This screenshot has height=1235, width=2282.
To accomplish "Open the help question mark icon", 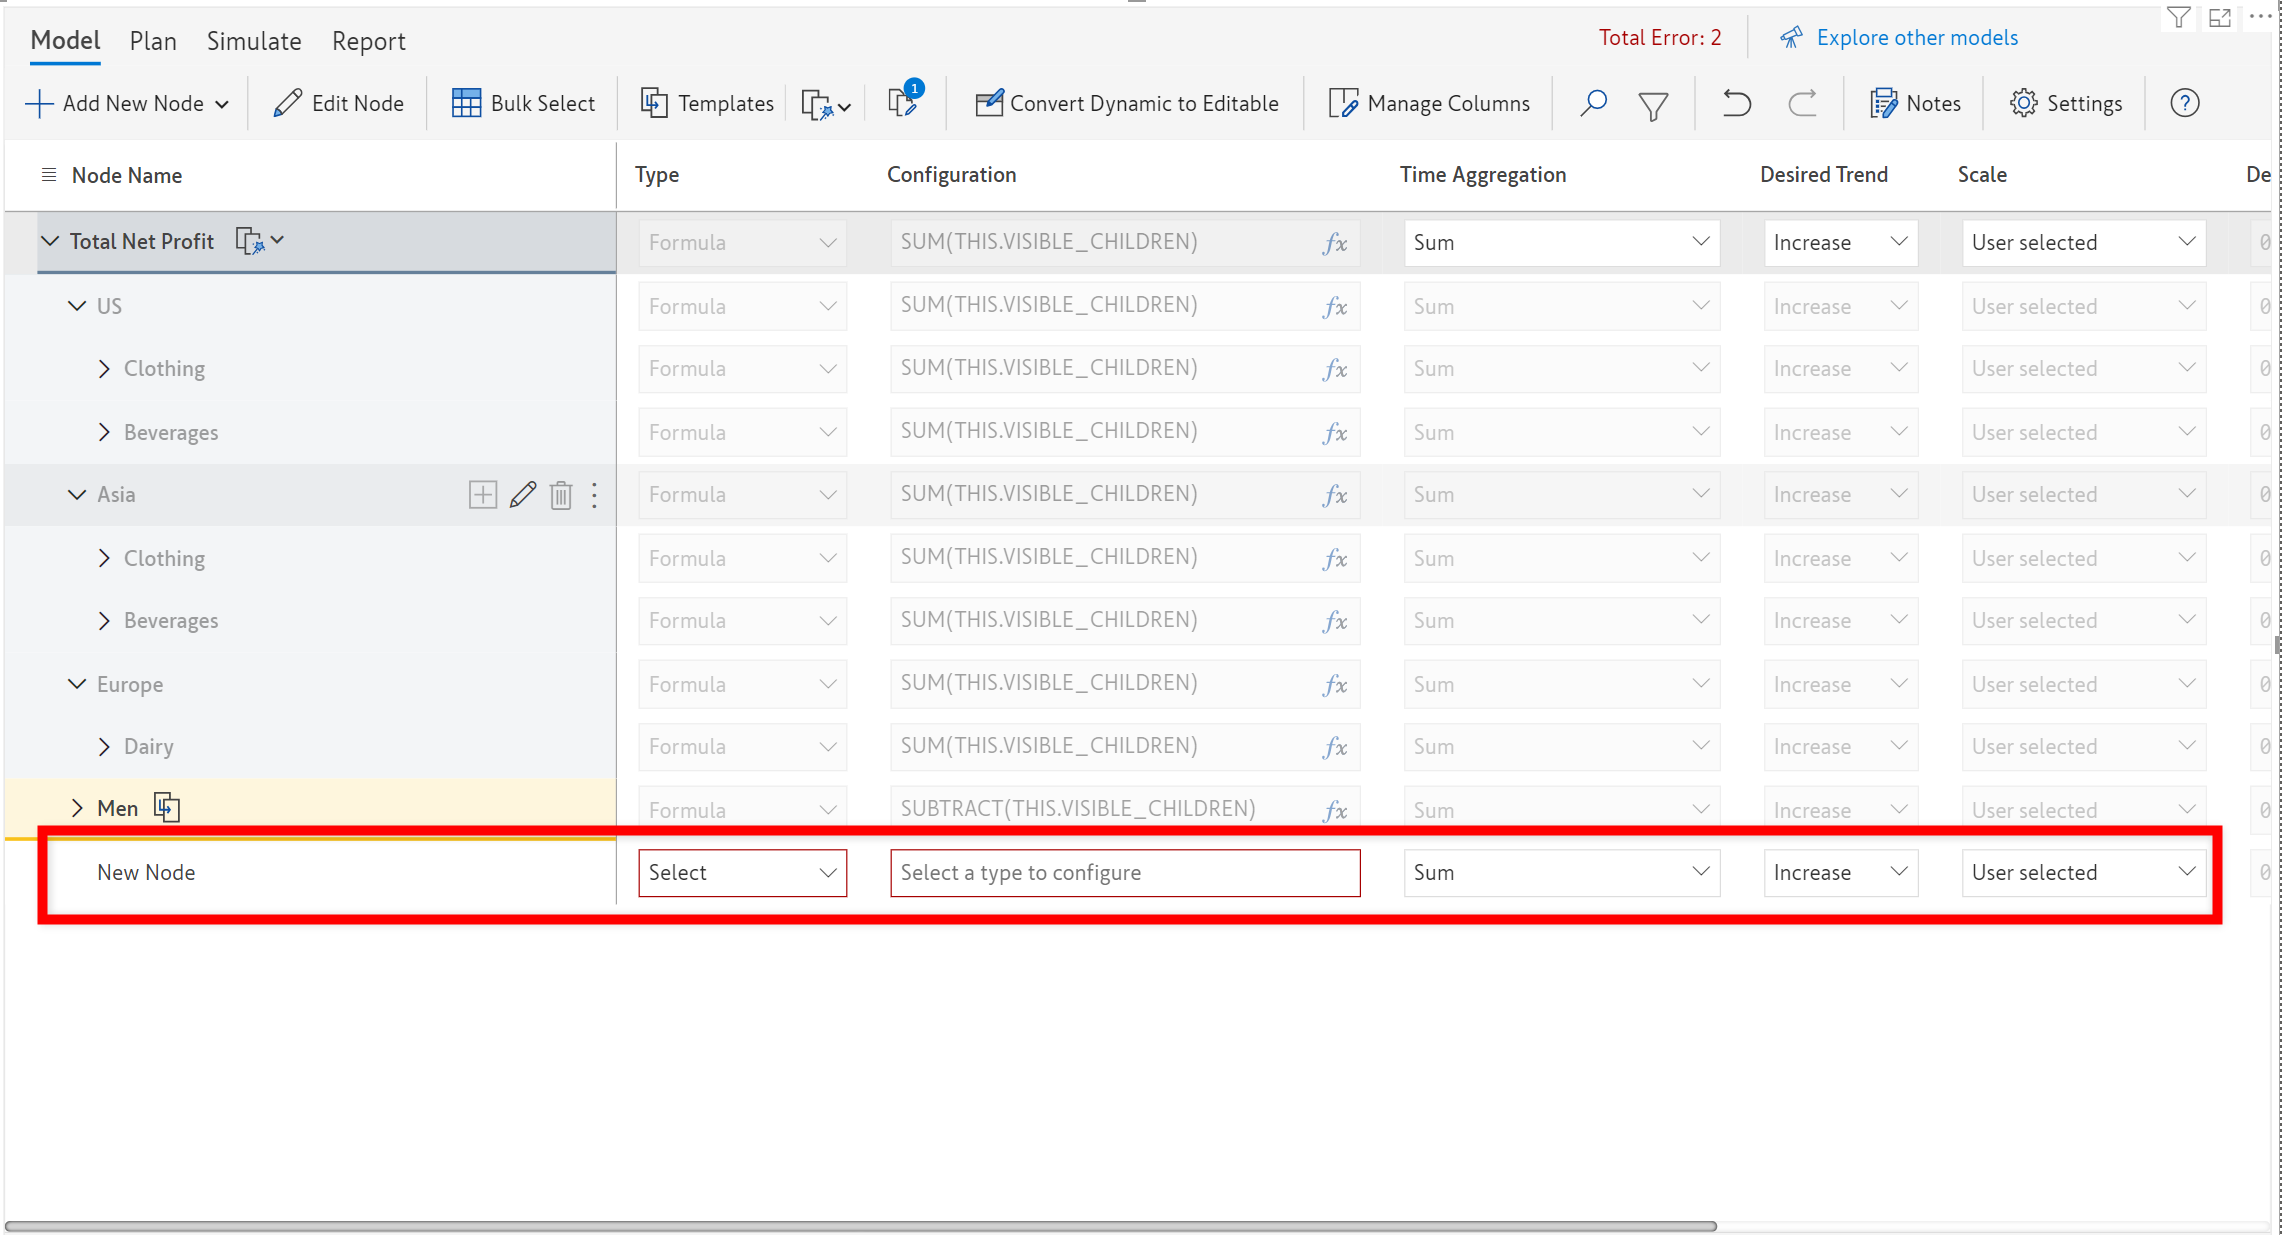I will [x=2184, y=103].
